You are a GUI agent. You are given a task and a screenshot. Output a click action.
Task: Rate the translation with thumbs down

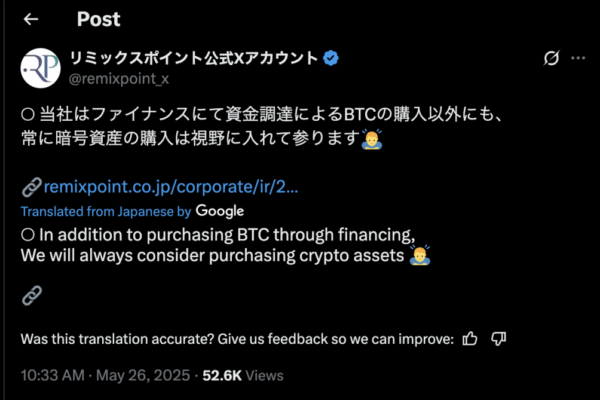pos(498,339)
